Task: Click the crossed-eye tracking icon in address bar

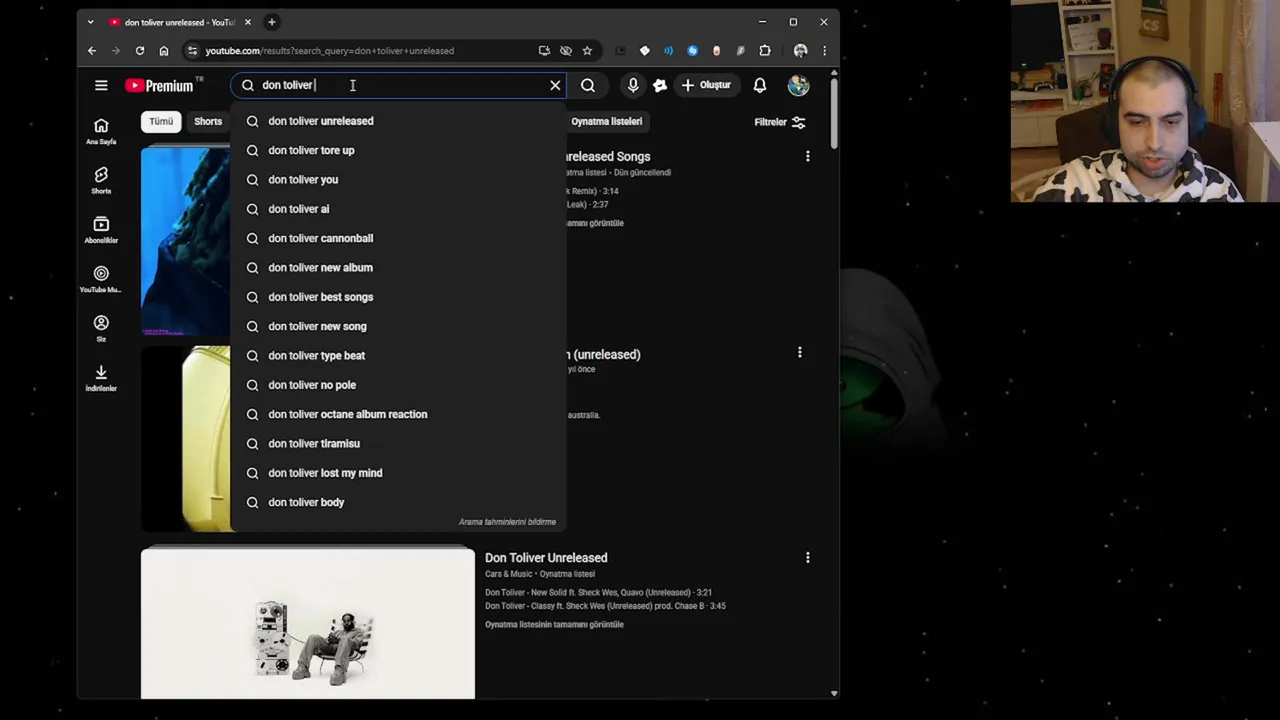Action: [x=566, y=51]
